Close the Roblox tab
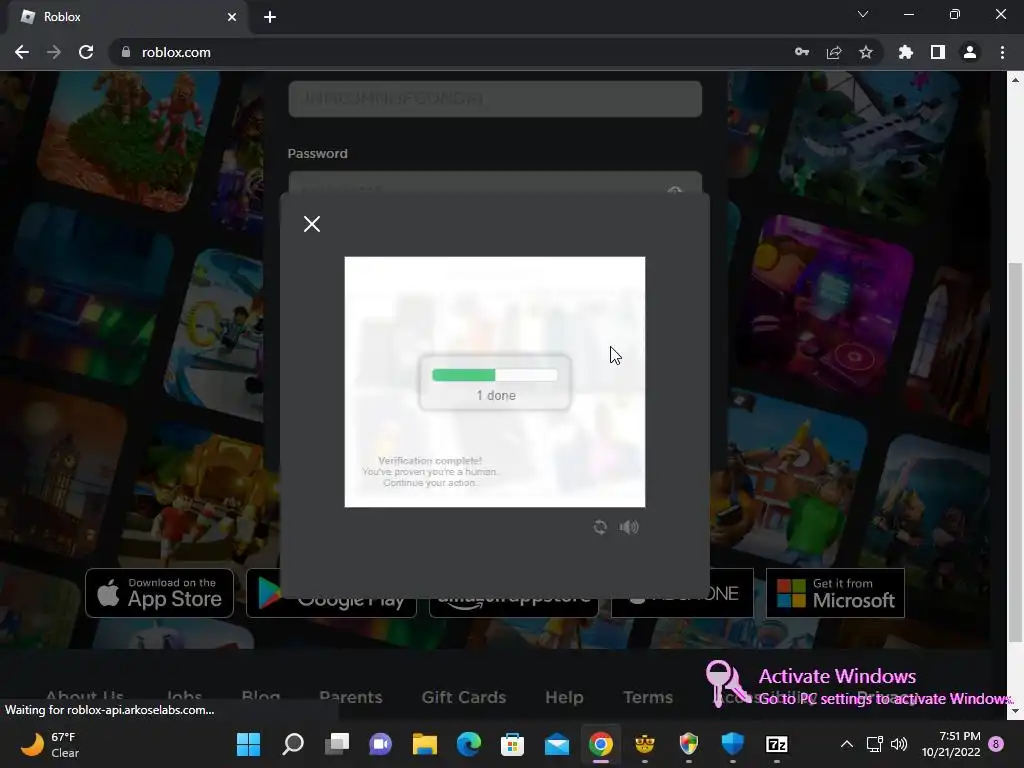 coord(232,17)
